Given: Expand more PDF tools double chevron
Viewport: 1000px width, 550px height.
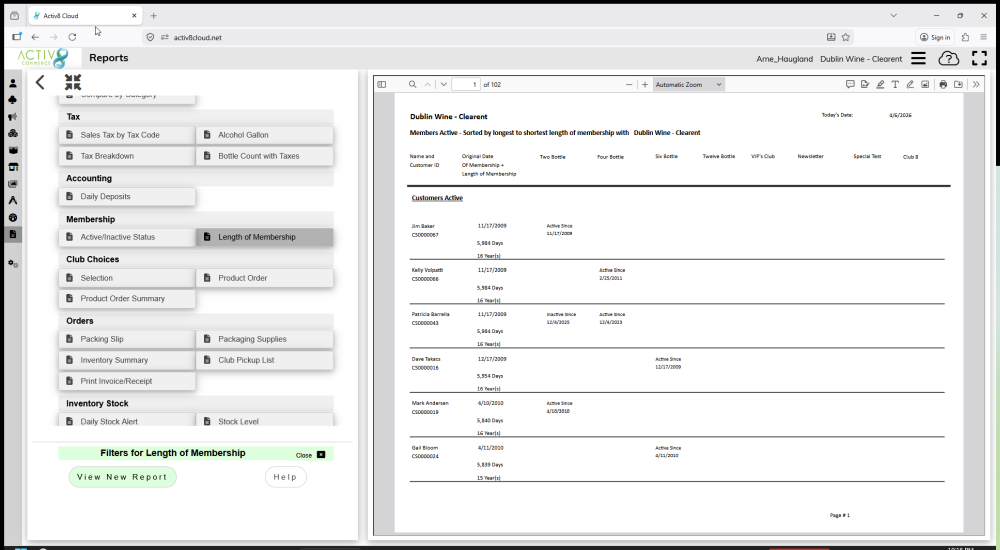Looking at the screenshot, I should 976,84.
